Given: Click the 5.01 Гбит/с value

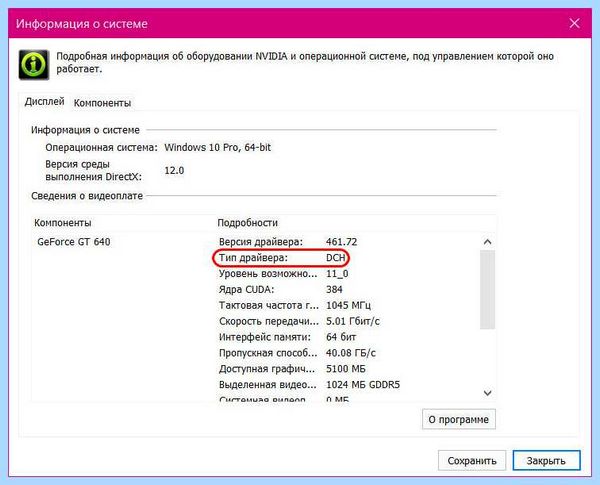Looking at the screenshot, I should (353, 321).
